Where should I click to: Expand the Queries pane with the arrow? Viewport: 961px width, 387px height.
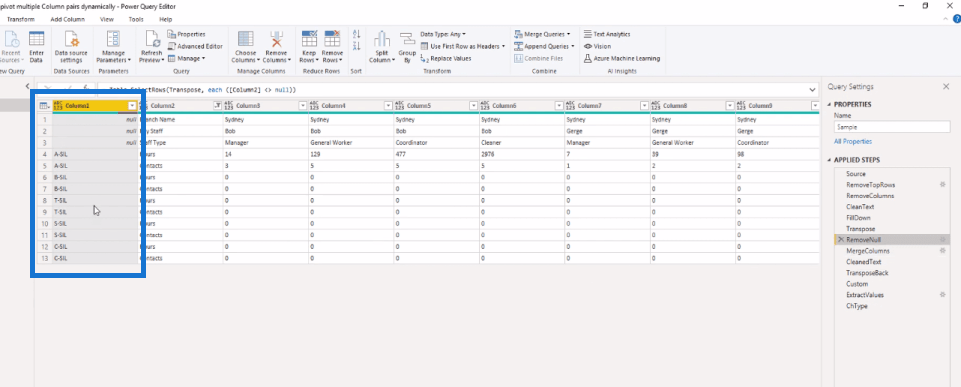(x=28, y=86)
